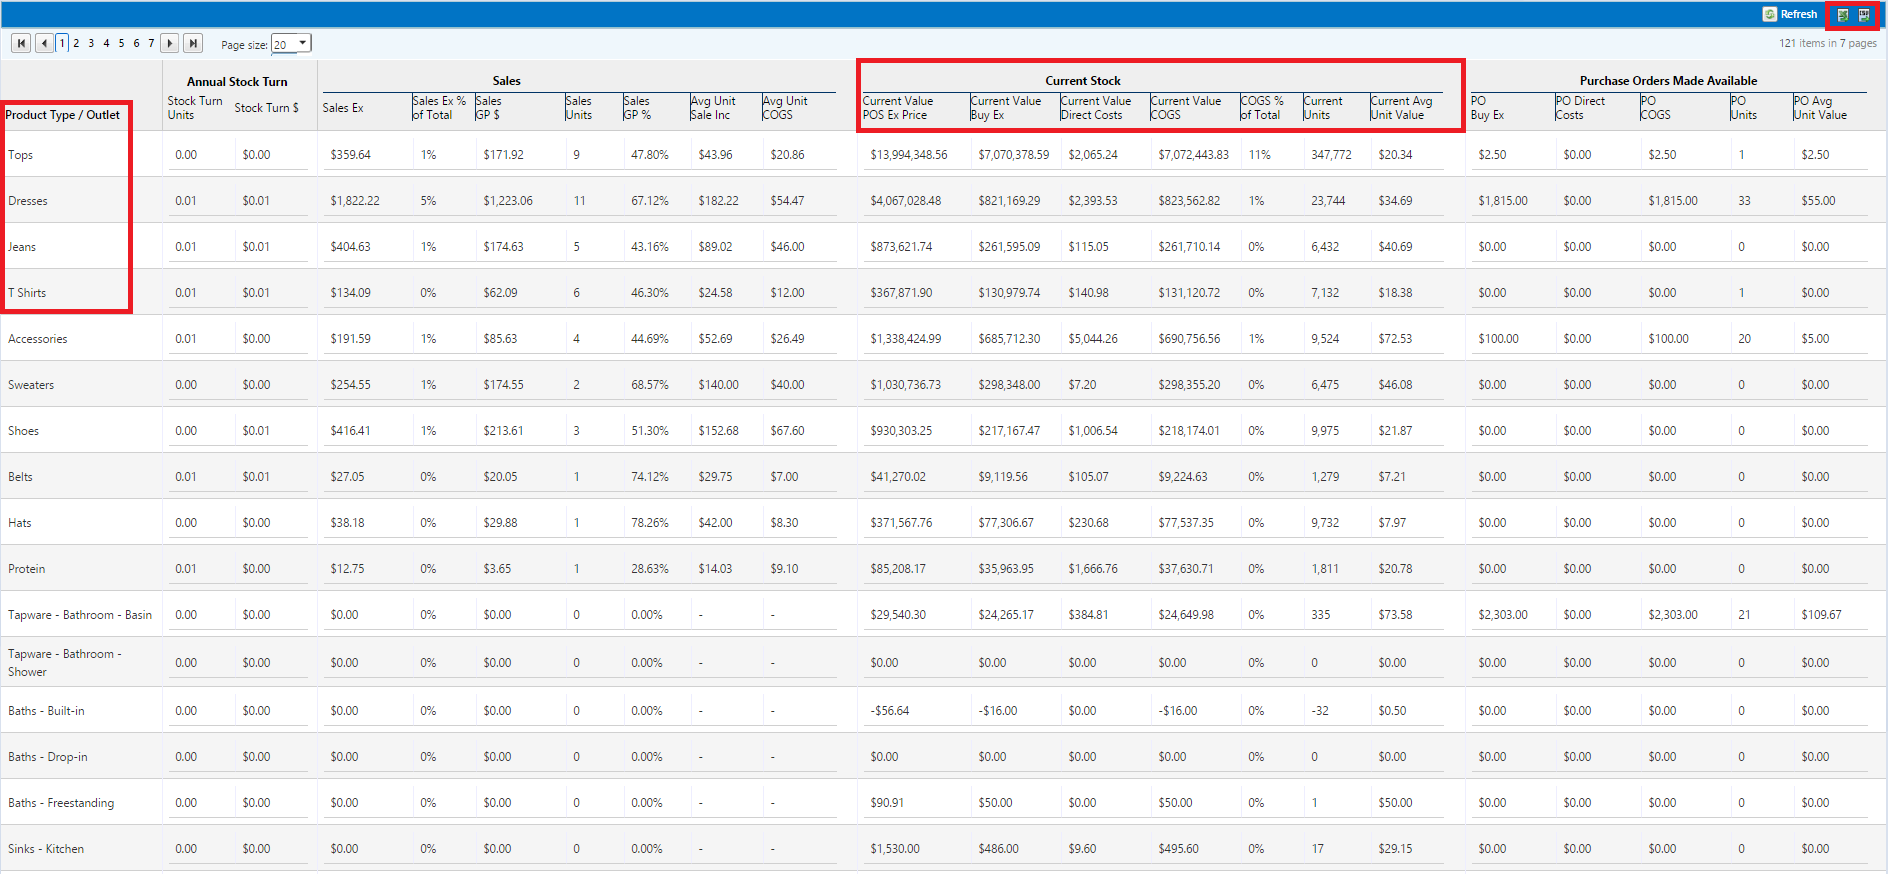Open page 3 of results

click(x=91, y=43)
